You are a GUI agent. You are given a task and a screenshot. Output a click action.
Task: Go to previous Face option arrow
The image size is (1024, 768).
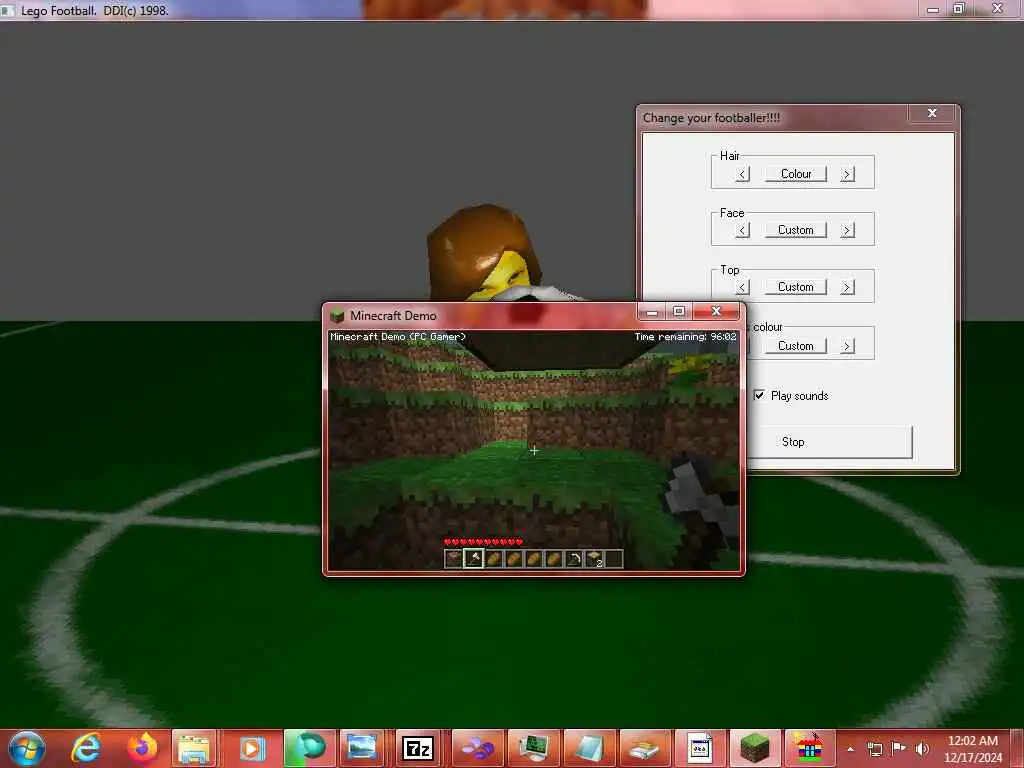pos(742,230)
